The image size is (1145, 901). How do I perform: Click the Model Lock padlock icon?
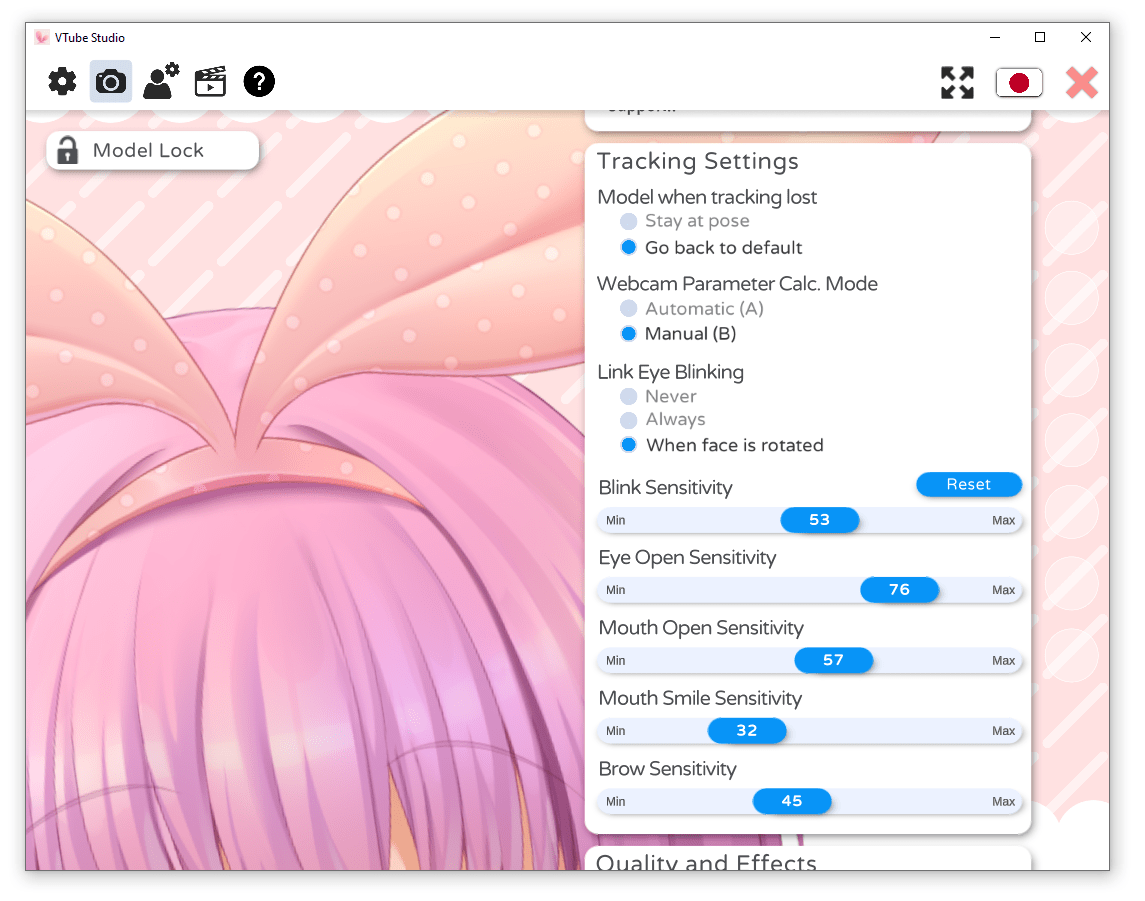[67, 150]
